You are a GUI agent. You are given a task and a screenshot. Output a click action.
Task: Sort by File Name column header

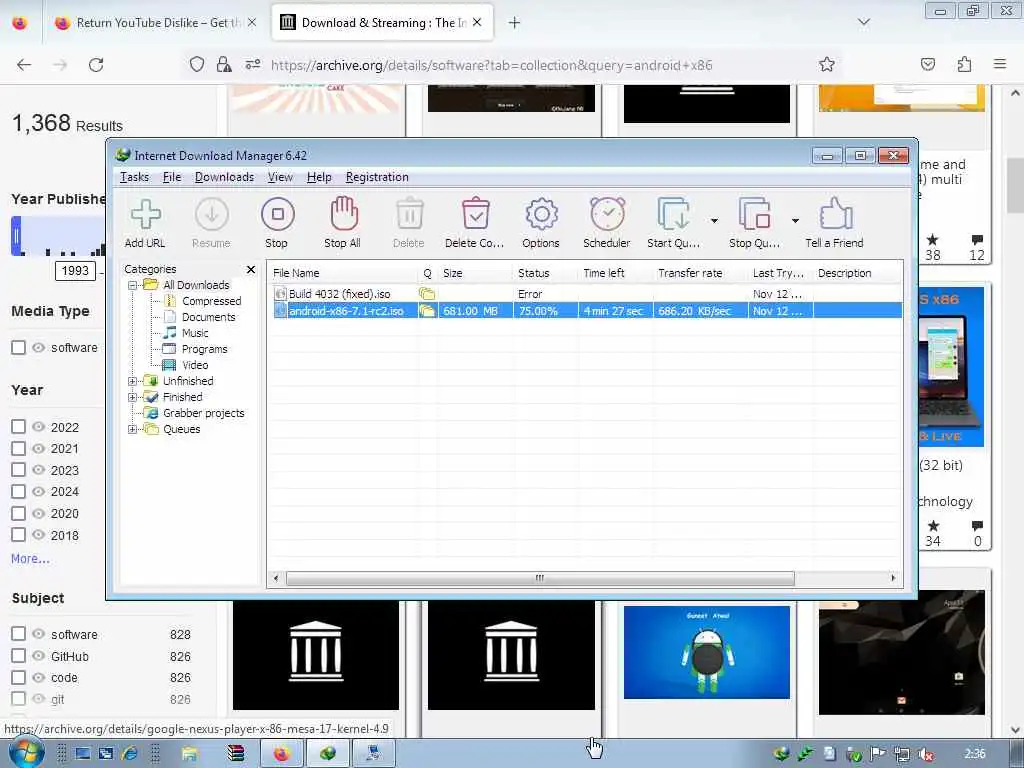(343, 273)
